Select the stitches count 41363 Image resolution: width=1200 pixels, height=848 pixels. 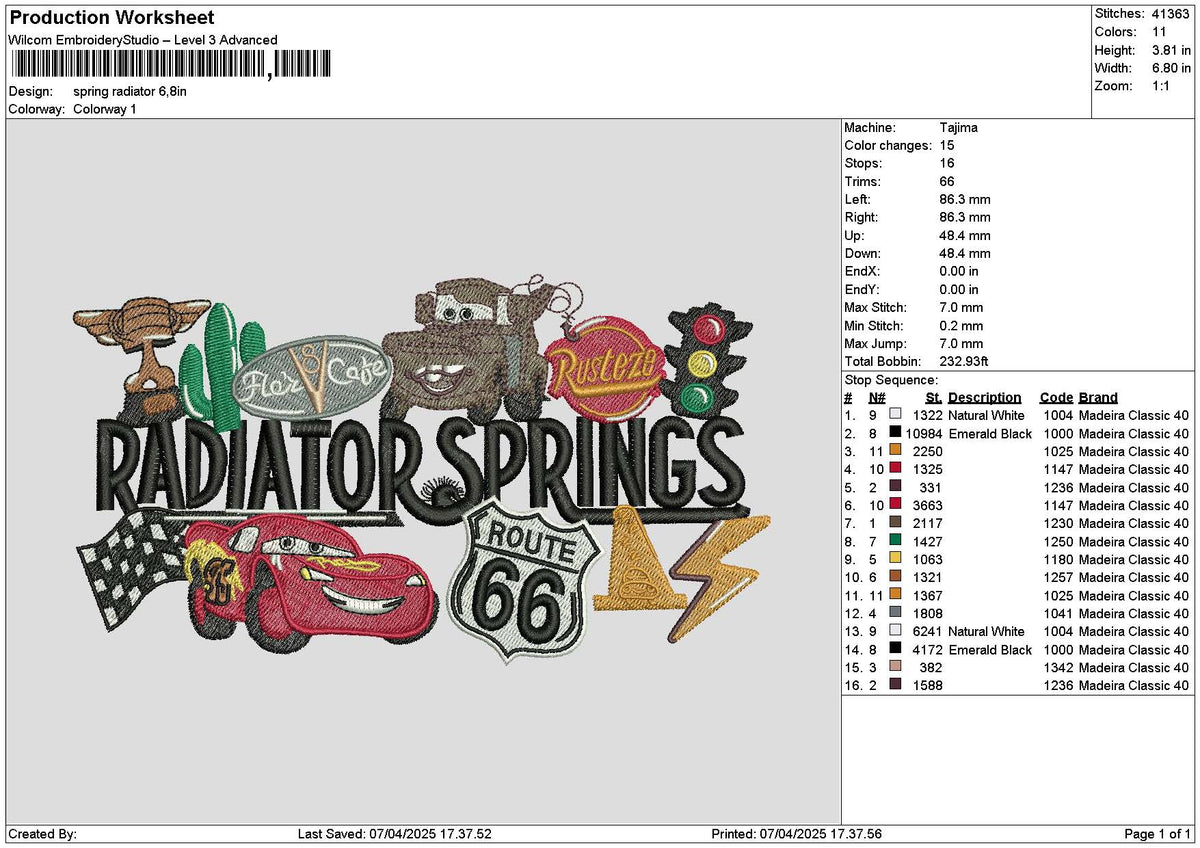pos(1172,14)
